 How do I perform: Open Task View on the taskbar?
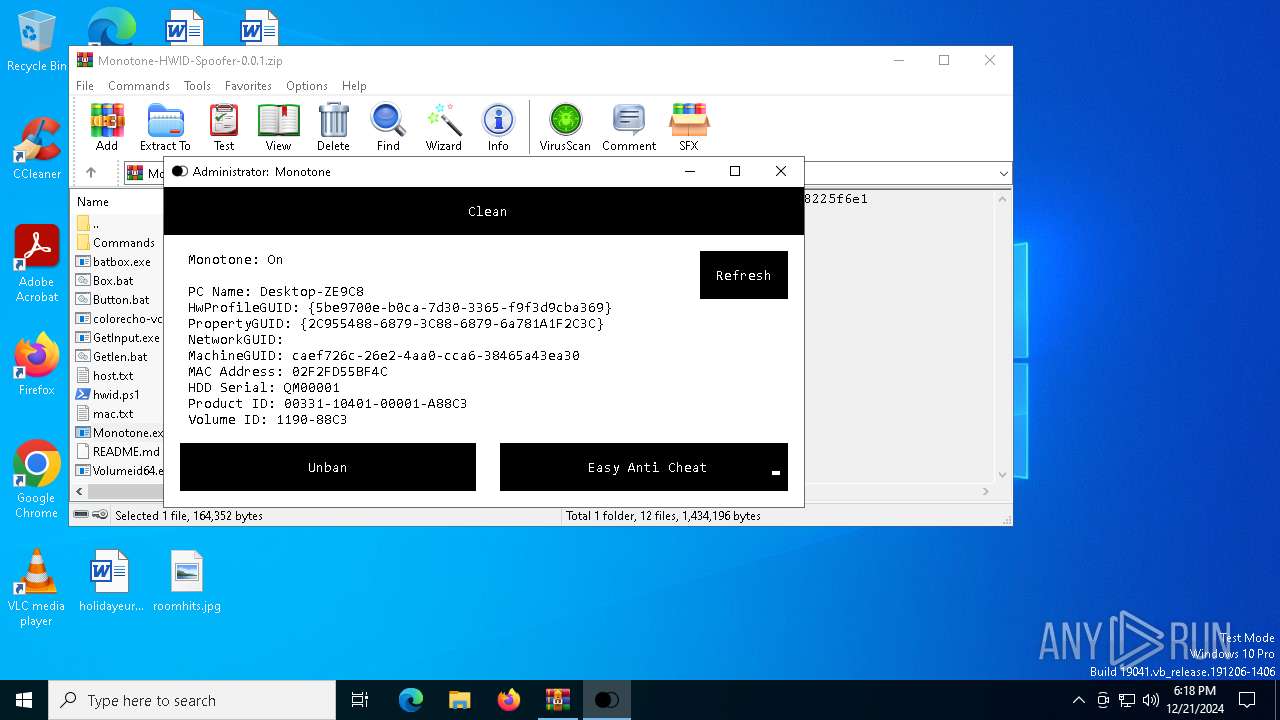click(x=360, y=700)
